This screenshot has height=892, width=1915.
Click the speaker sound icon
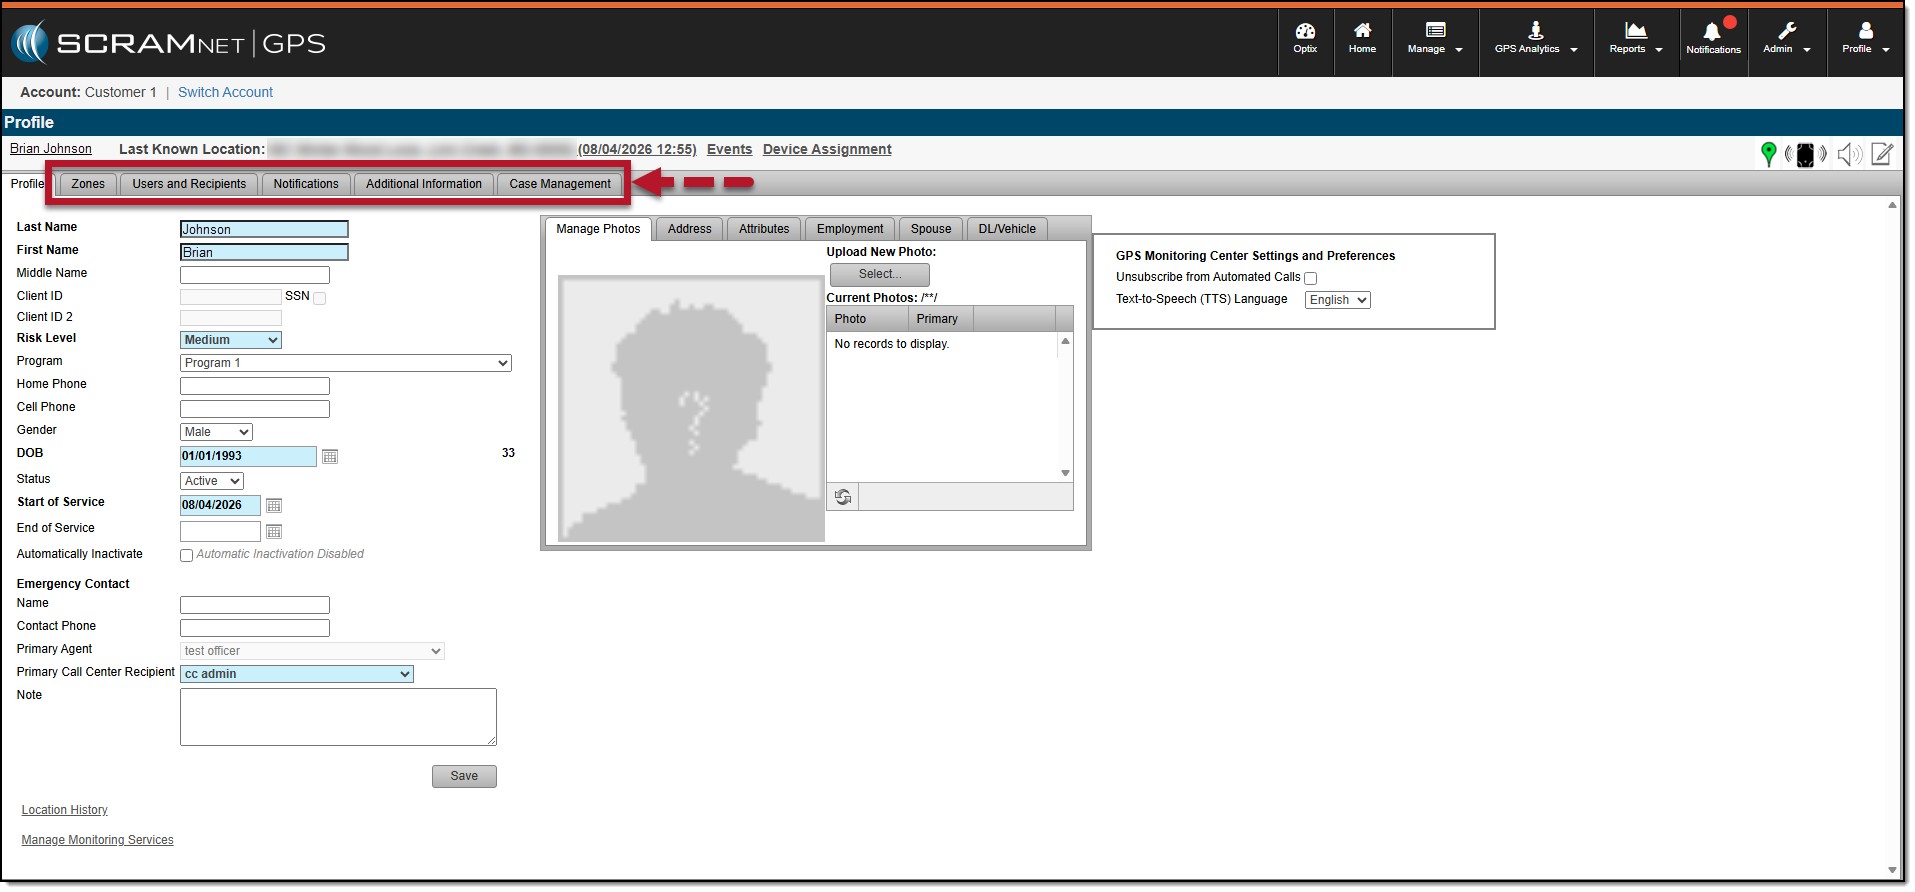point(1850,154)
